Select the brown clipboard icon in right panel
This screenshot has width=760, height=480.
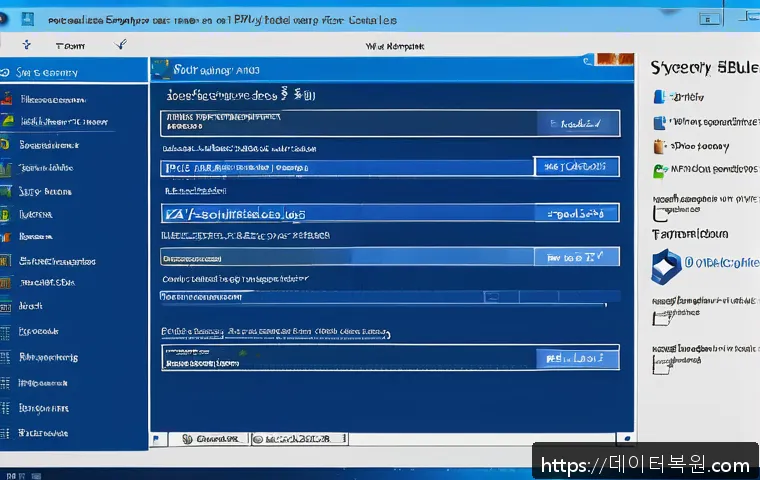[x=659, y=146]
